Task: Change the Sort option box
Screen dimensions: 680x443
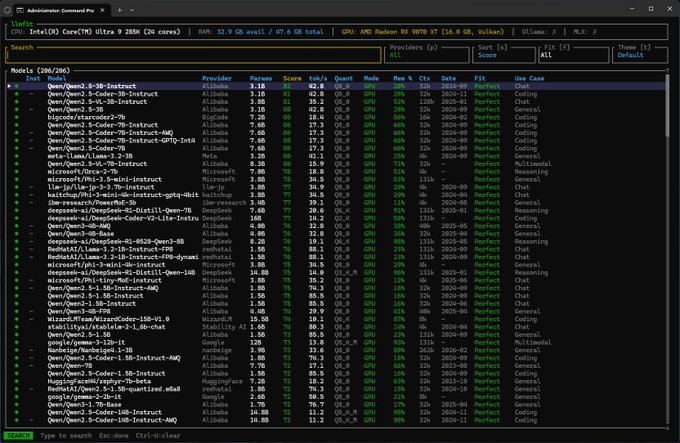Action: point(504,55)
